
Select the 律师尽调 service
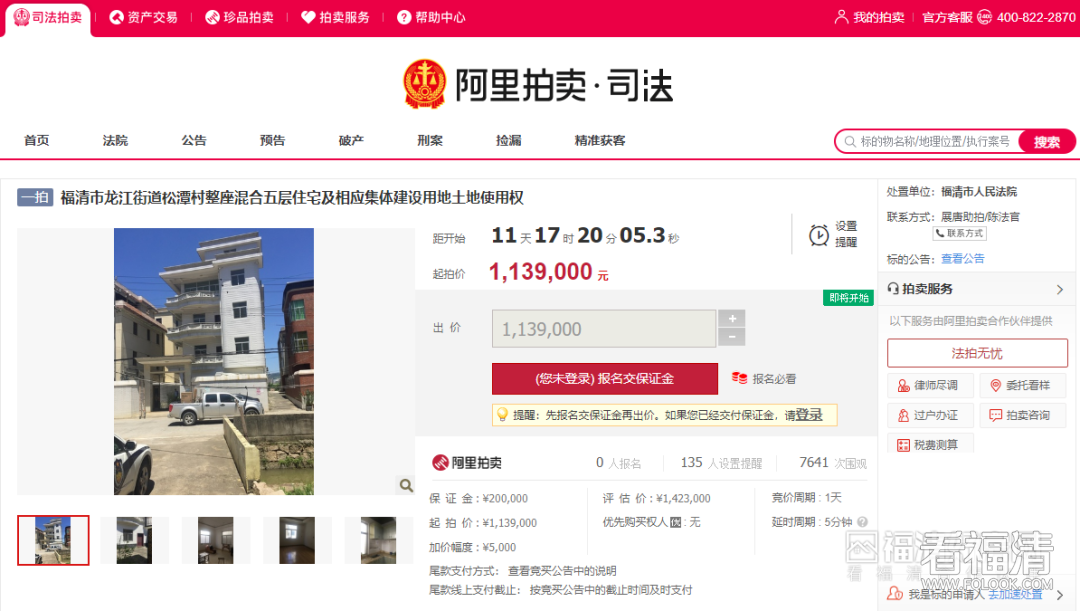coord(931,385)
